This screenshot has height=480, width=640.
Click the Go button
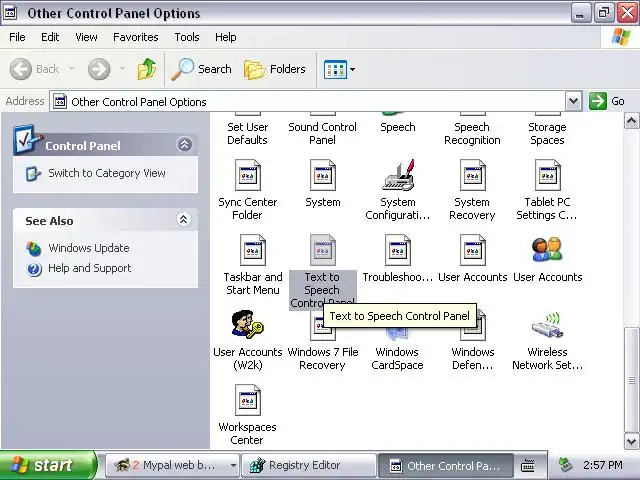607,101
